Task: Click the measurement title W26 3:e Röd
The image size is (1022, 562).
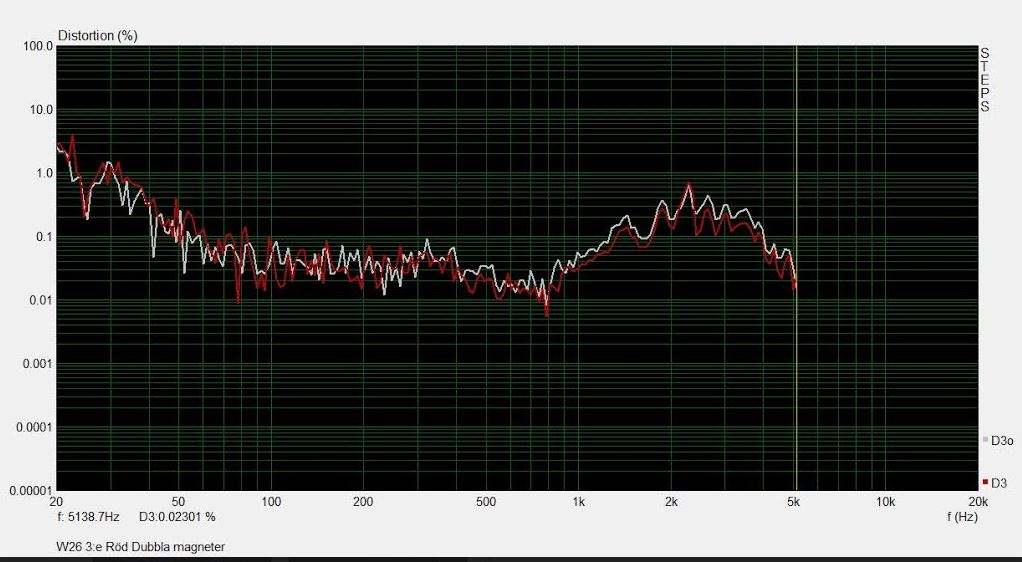Action: 141,547
